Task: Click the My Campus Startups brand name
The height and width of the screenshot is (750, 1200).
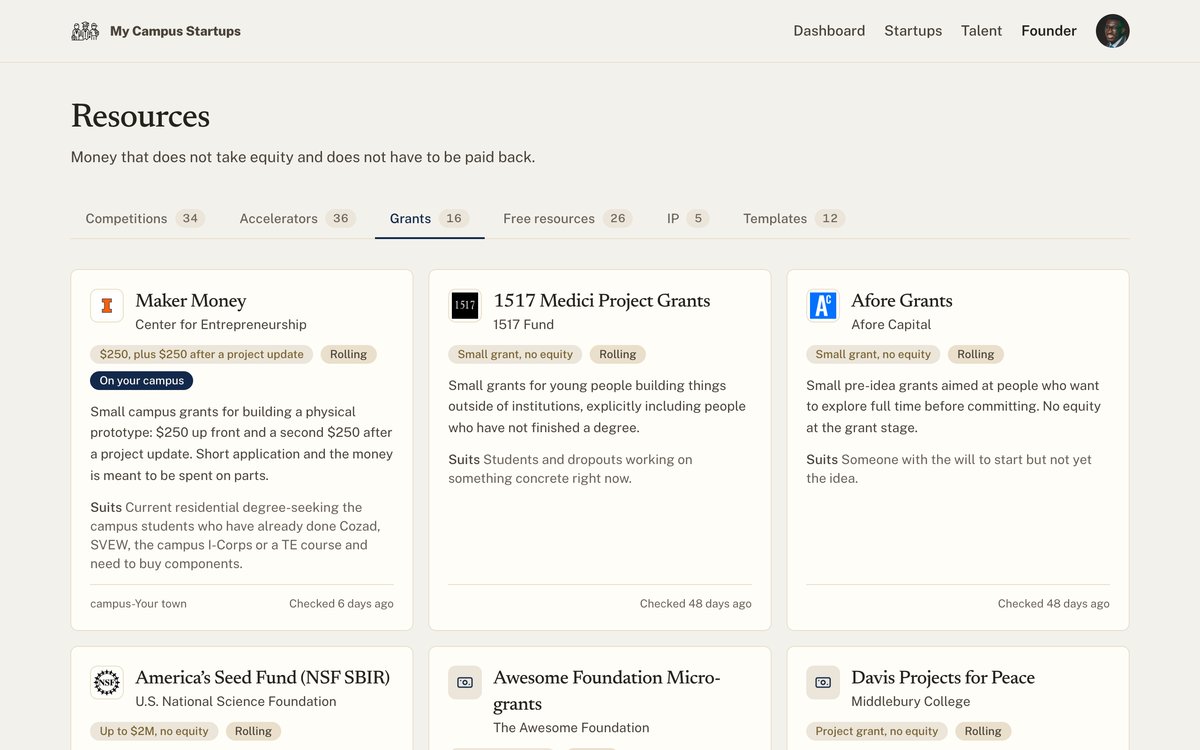Action: point(175,31)
